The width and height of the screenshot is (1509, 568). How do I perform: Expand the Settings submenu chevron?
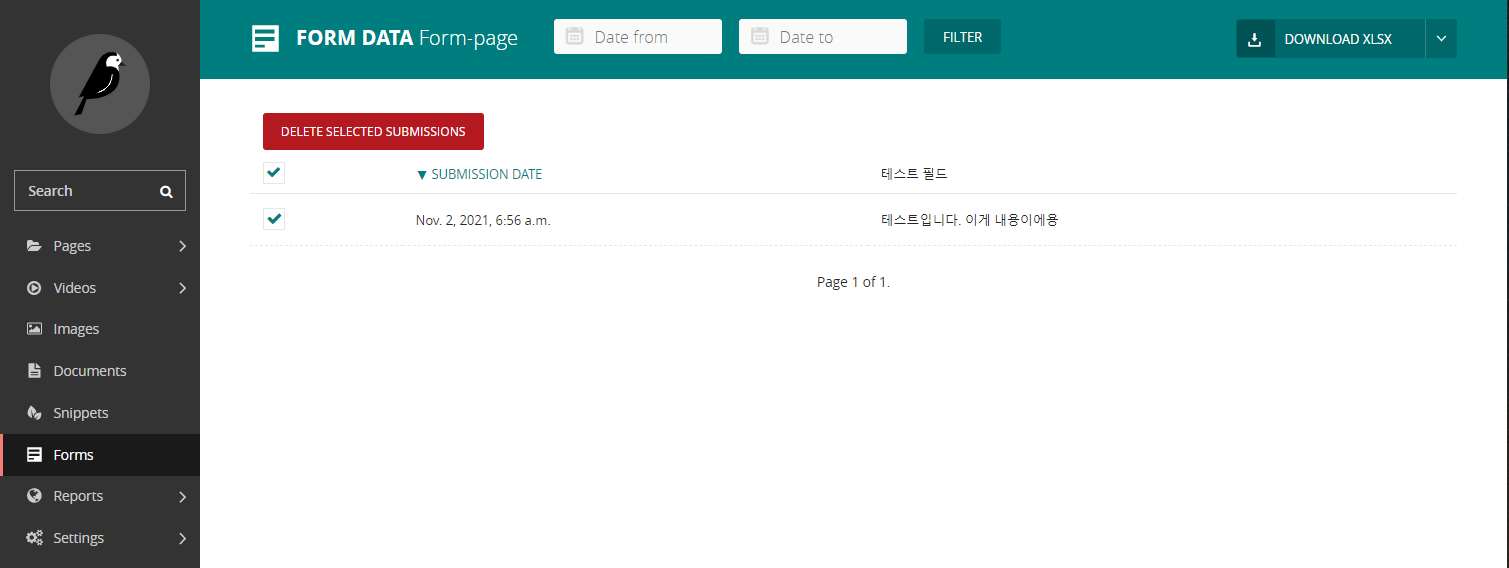click(x=182, y=538)
